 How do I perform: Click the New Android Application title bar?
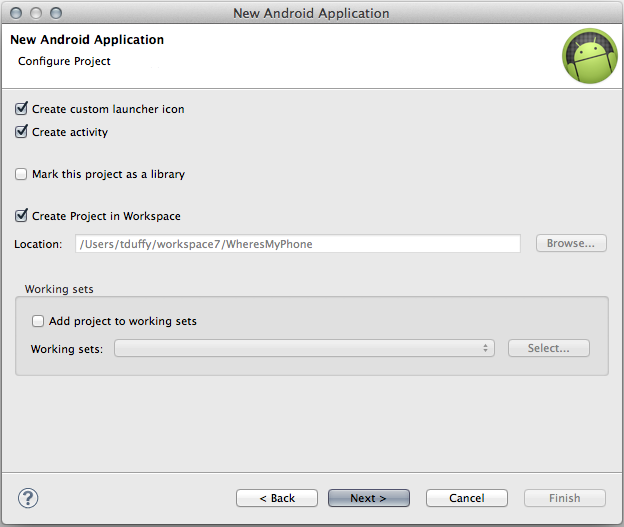tap(311, 13)
